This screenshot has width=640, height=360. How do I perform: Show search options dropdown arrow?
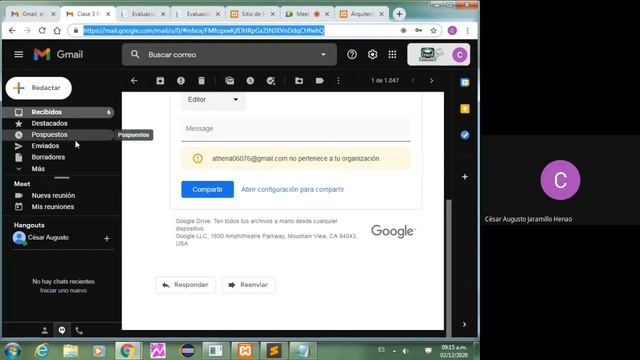tap(323, 54)
